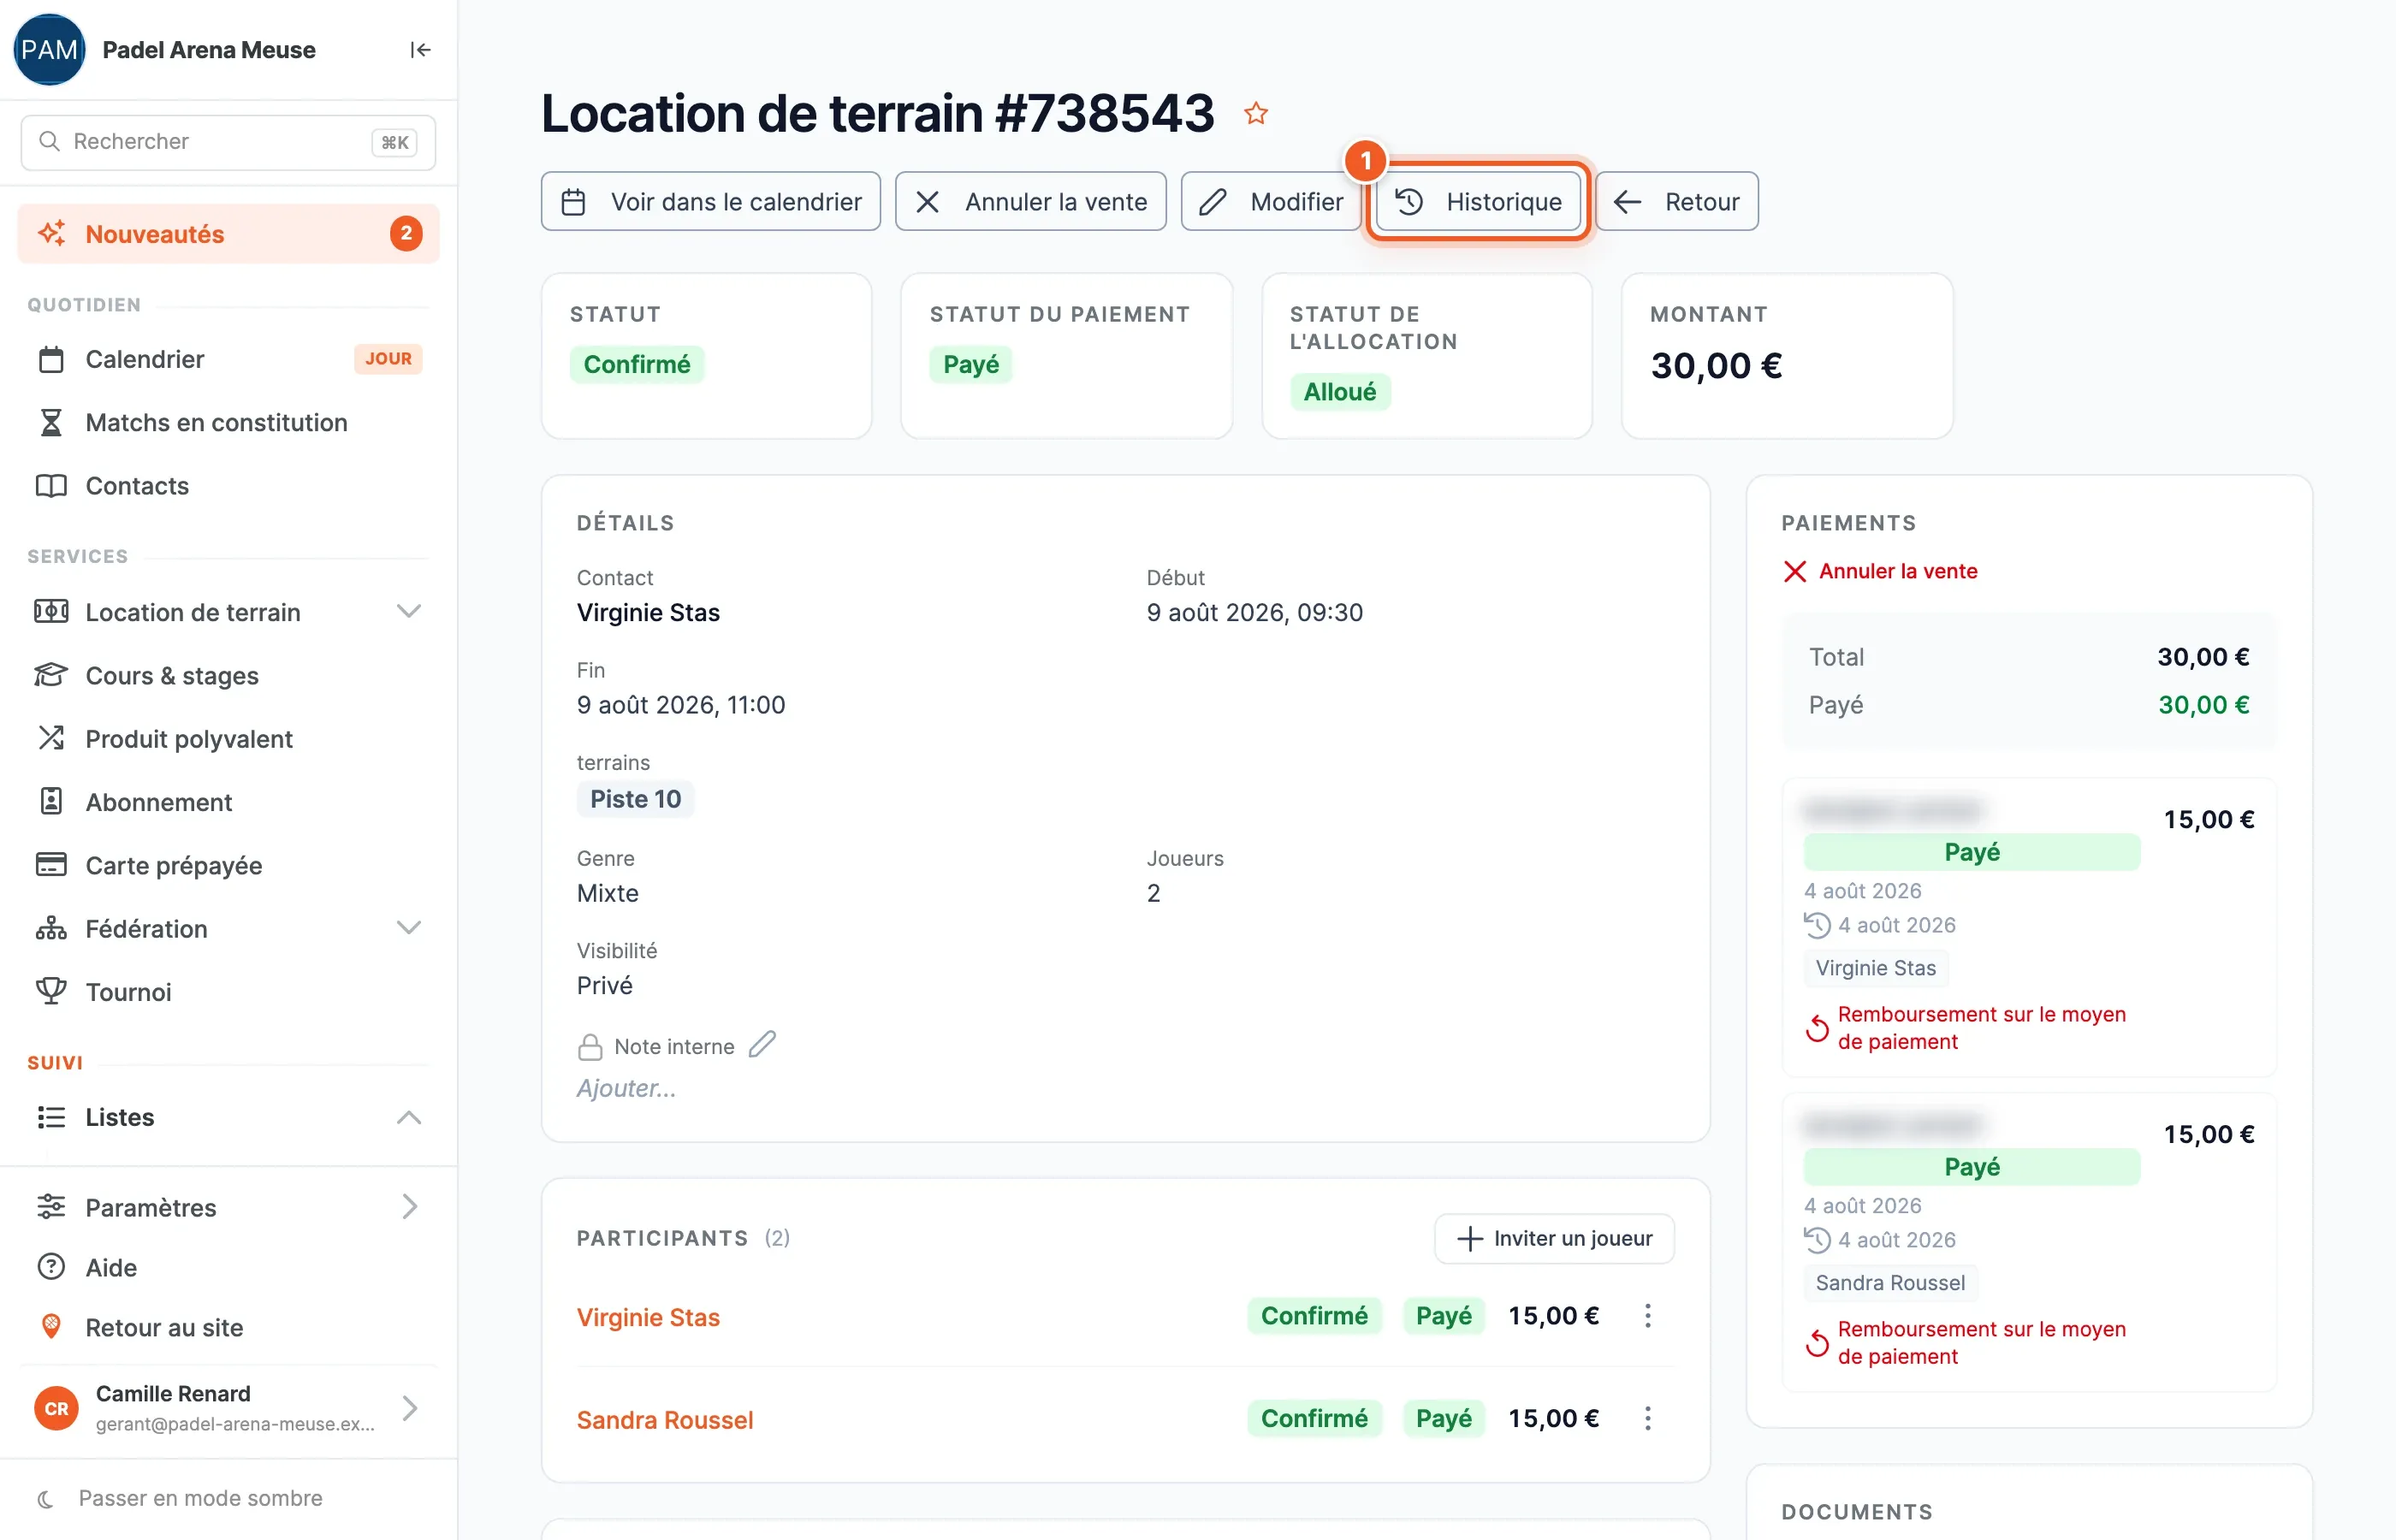Collapse the Listes section chevron
Screen dimensions: 2396x1540
coord(408,1118)
